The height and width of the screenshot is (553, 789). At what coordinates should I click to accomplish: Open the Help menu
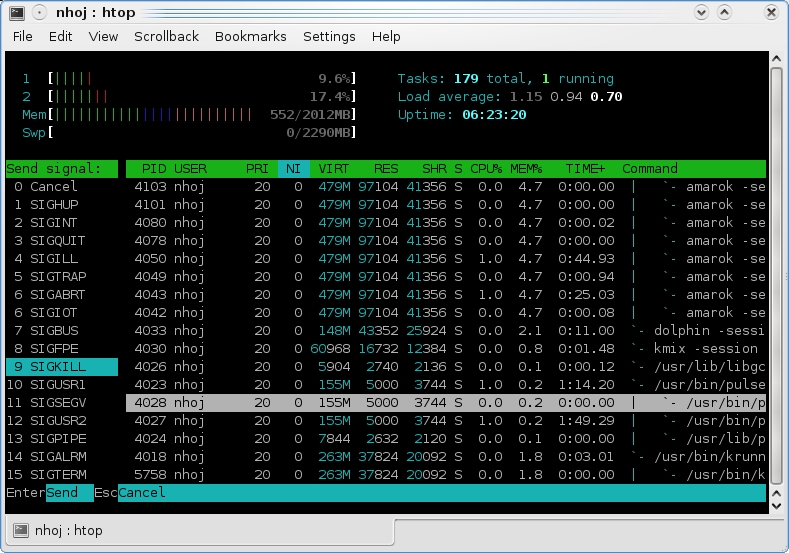point(386,36)
